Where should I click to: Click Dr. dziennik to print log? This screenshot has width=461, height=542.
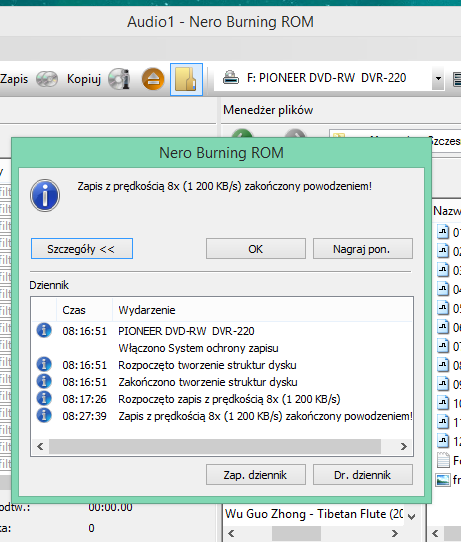[363, 475]
